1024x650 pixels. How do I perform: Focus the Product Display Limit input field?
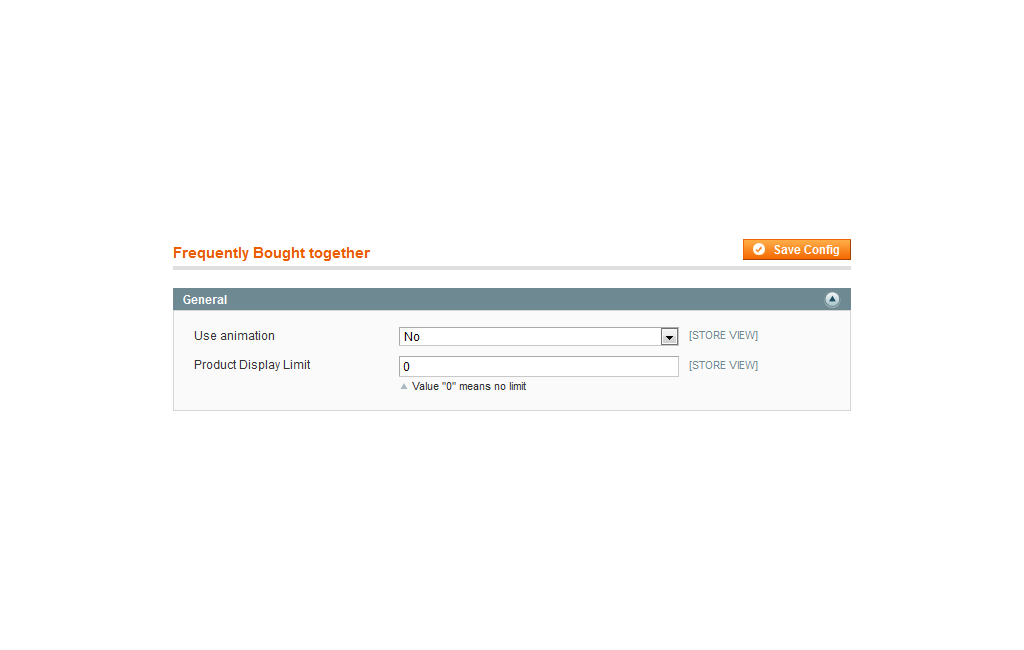[x=538, y=366]
